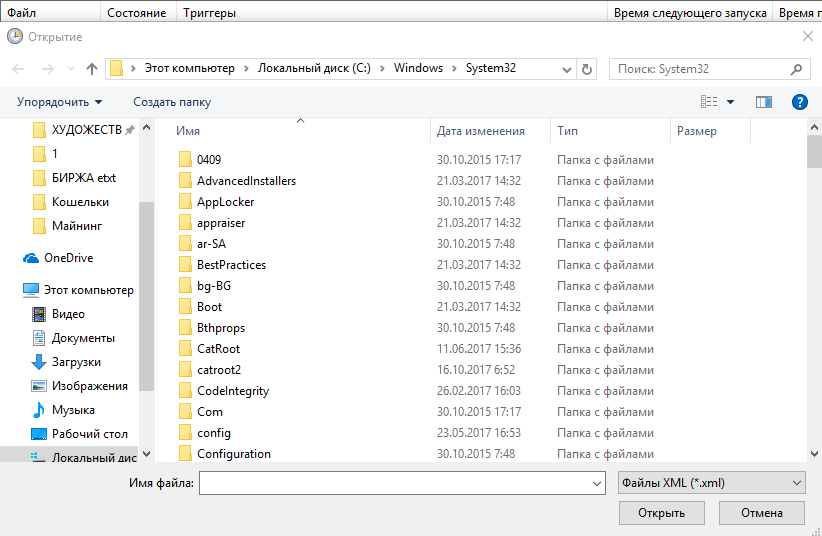The image size is (822, 536).
Task: Go forward using the forward arrow
Action: click(48, 69)
